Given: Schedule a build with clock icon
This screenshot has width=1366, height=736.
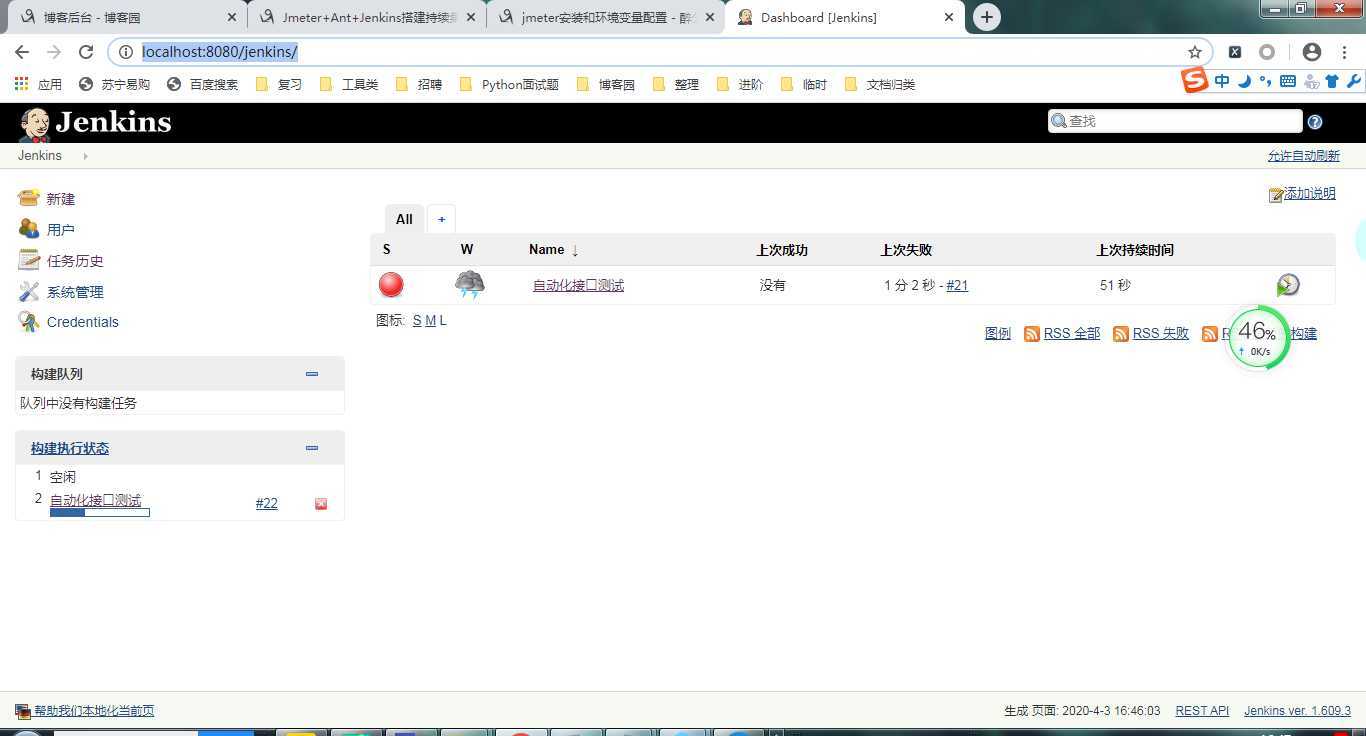Looking at the screenshot, I should coord(1288,285).
